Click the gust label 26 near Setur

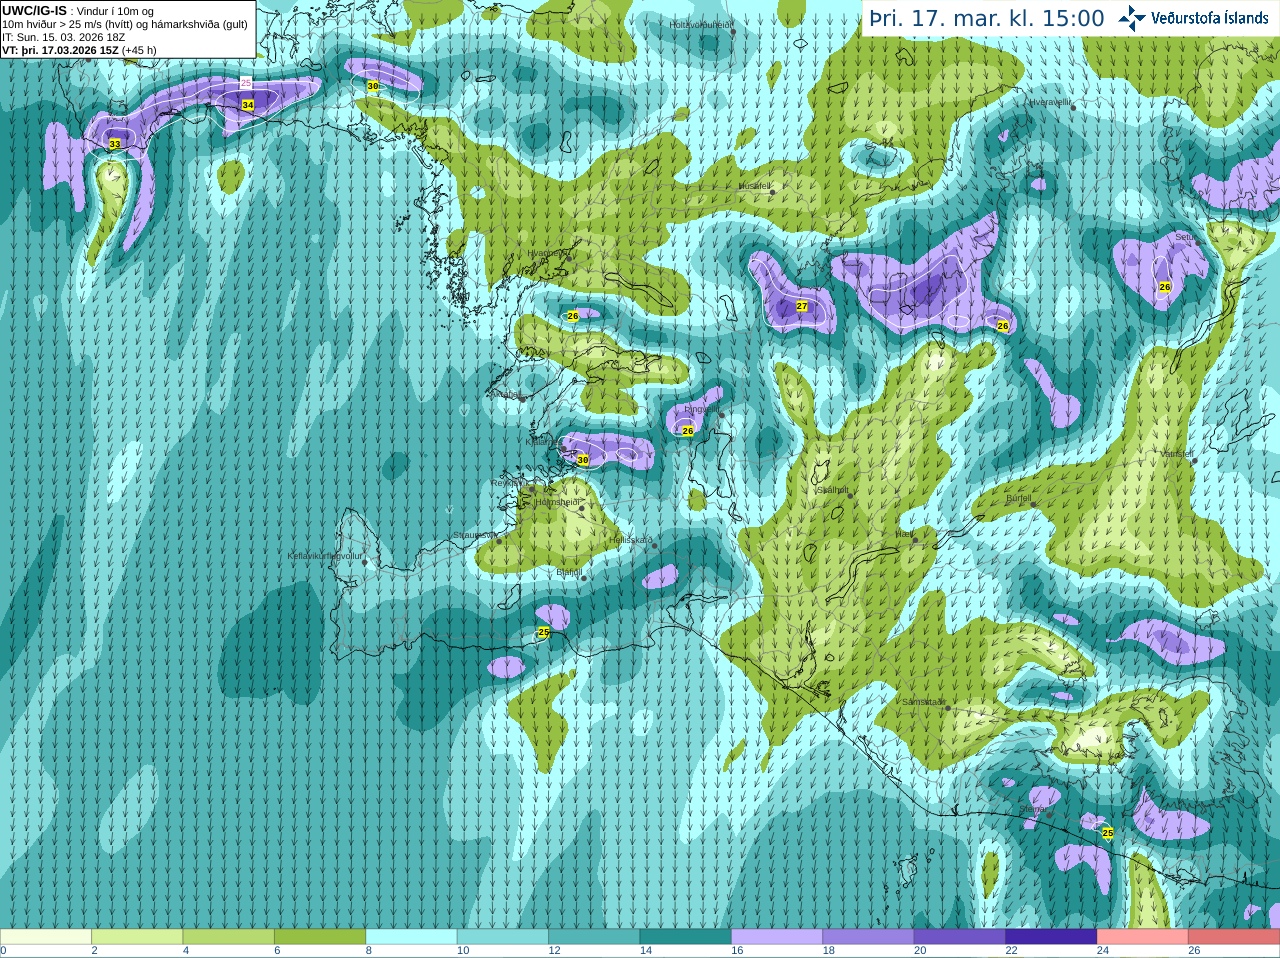coord(1164,287)
